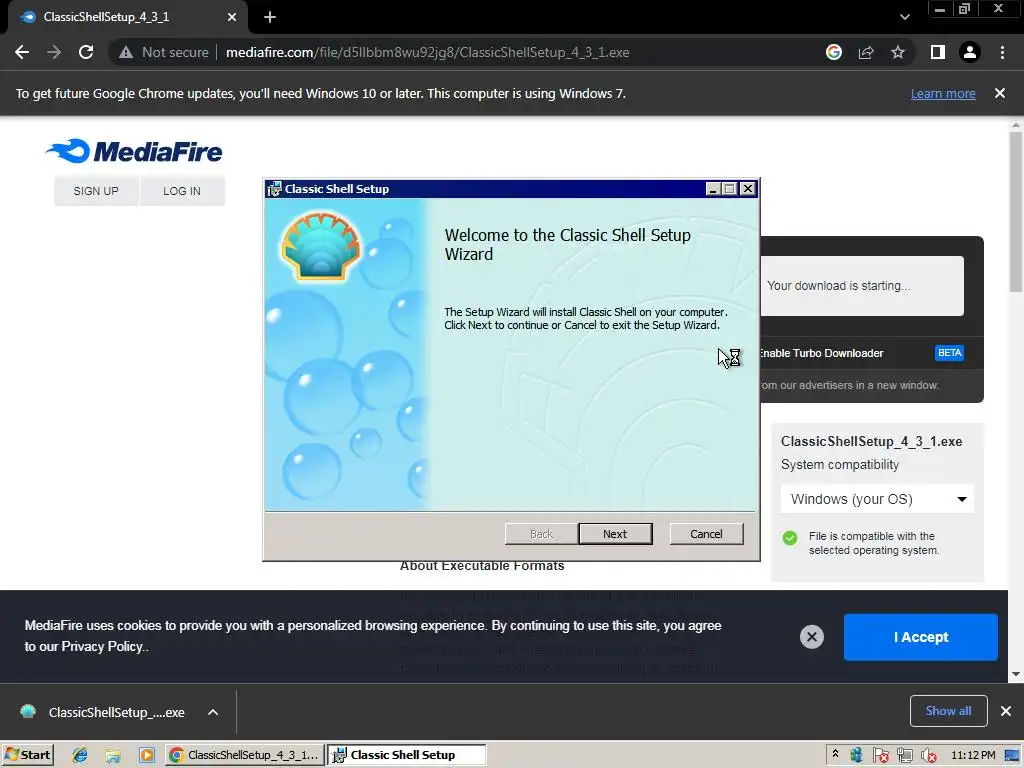Click the Enable Turbo Downloader text

(821, 353)
